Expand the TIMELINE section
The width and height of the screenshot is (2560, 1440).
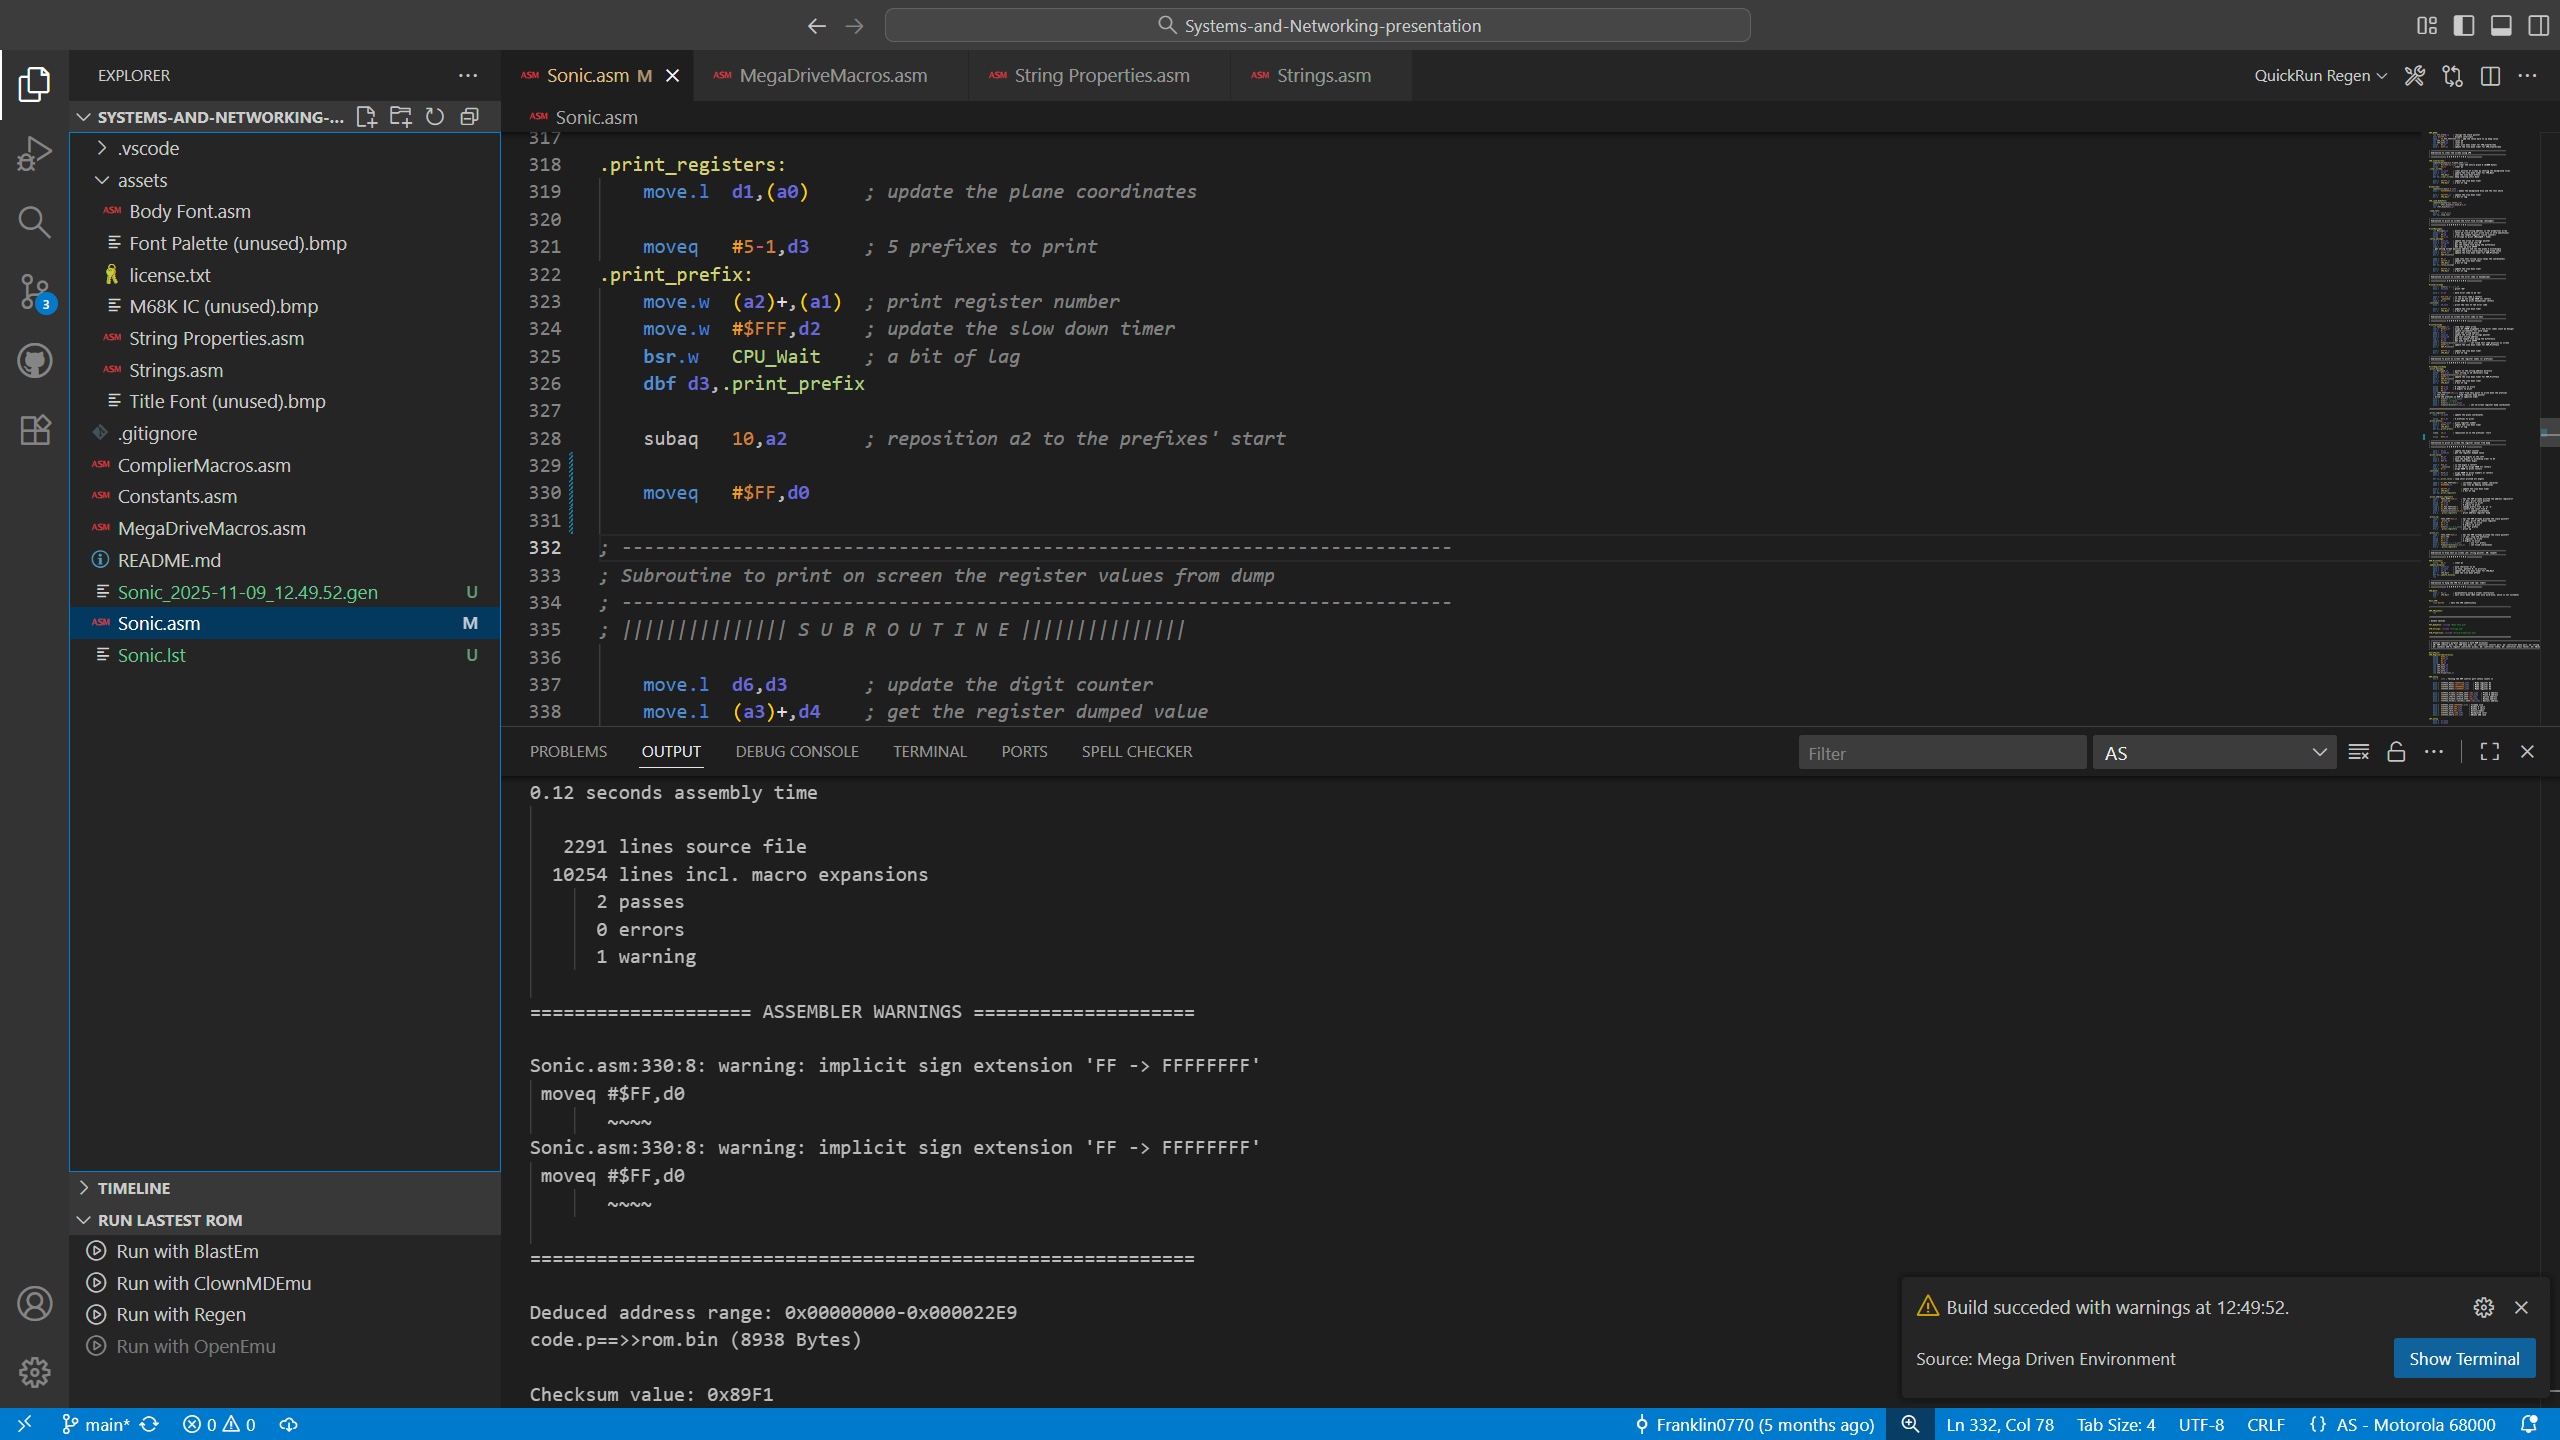pyautogui.click(x=134, y=1188)
